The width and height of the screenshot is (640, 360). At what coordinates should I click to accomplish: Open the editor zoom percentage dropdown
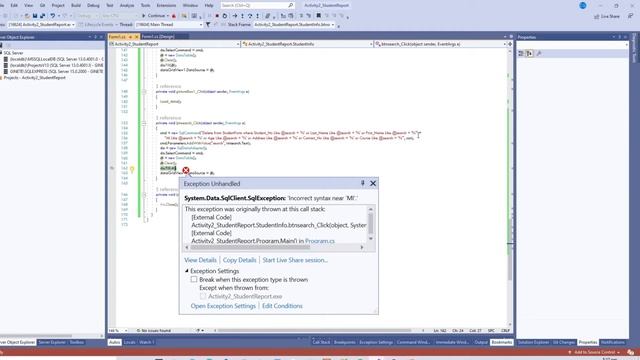click(x=118, y=331)
